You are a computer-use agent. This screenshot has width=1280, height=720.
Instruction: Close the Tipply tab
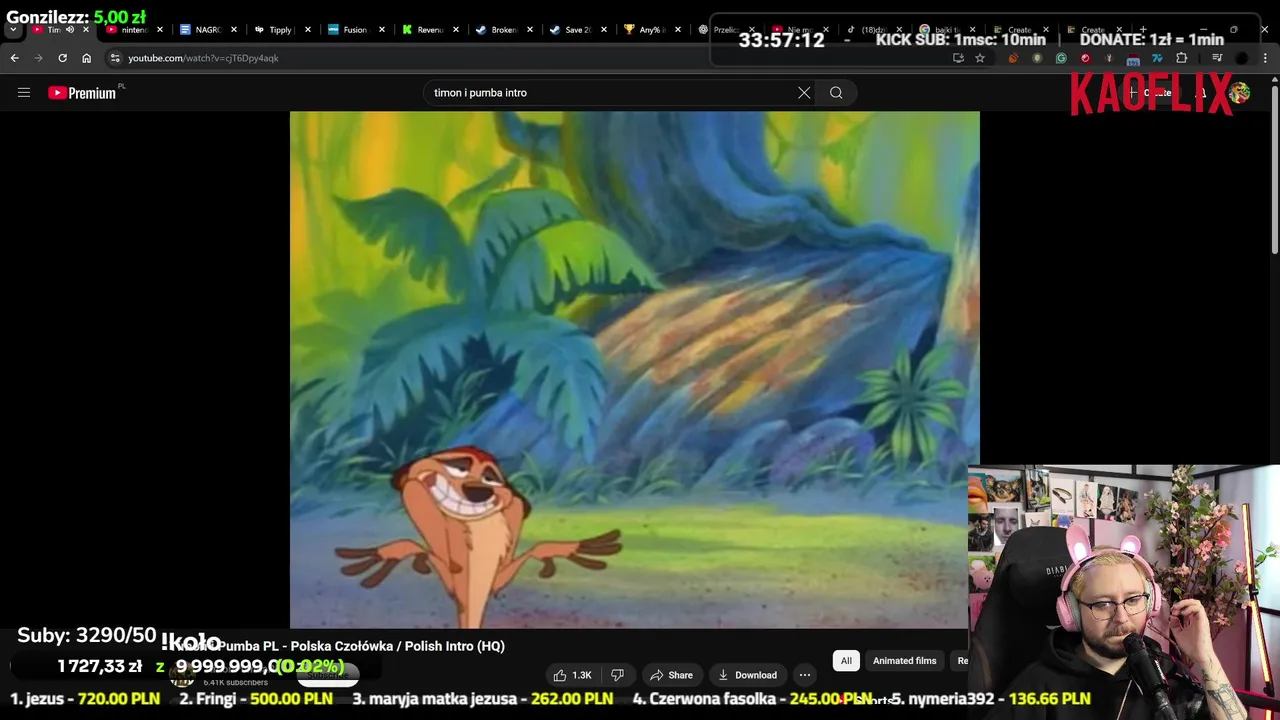click(x=307, y=30)
